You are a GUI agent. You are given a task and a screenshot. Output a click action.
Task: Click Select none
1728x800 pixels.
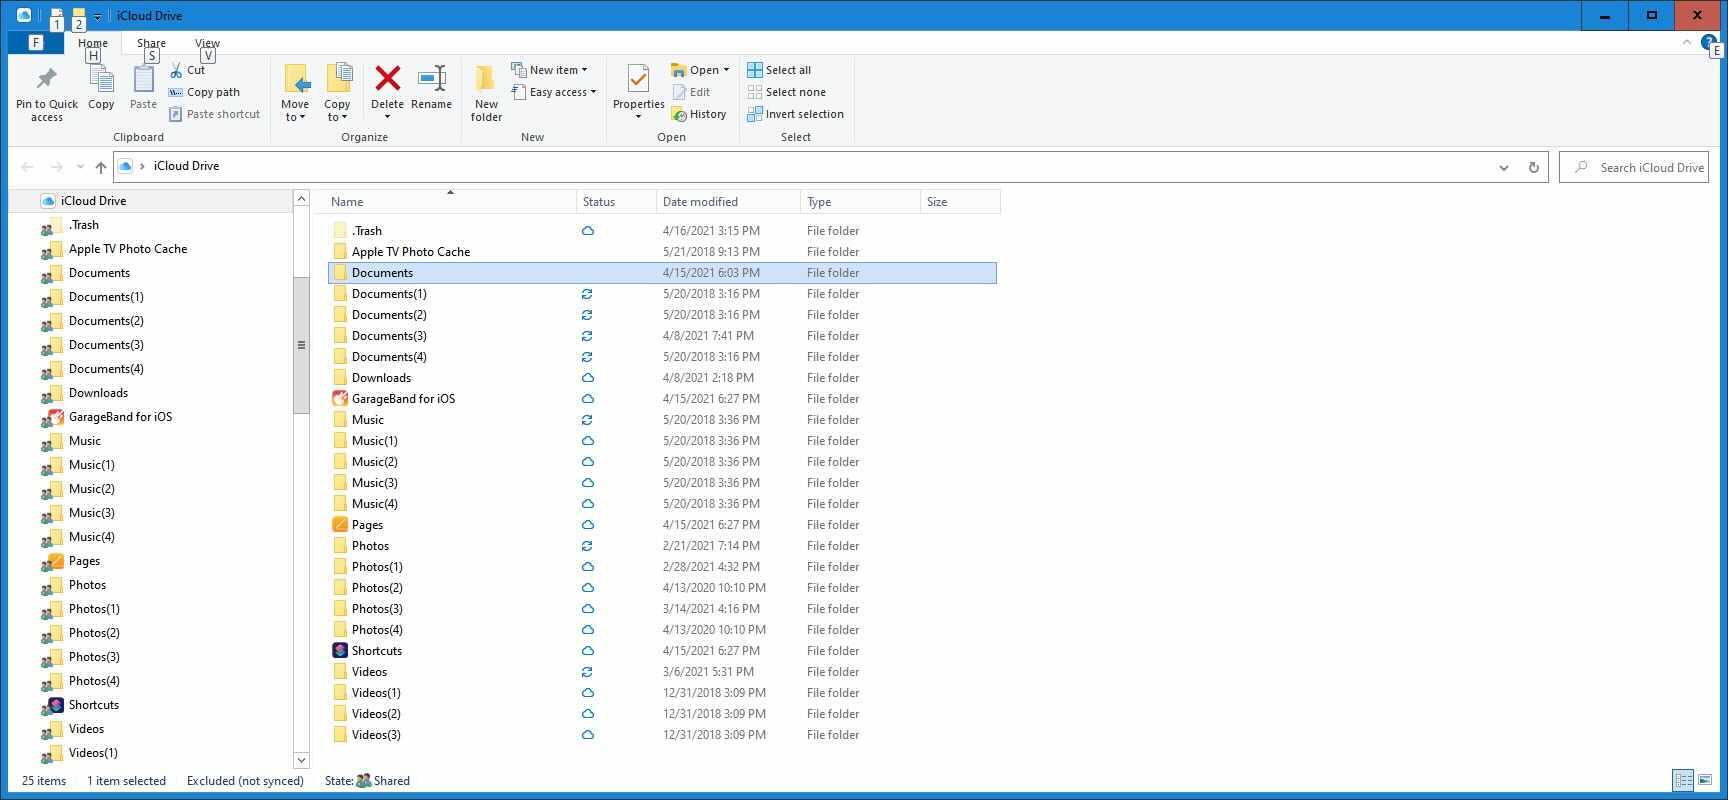786,92
